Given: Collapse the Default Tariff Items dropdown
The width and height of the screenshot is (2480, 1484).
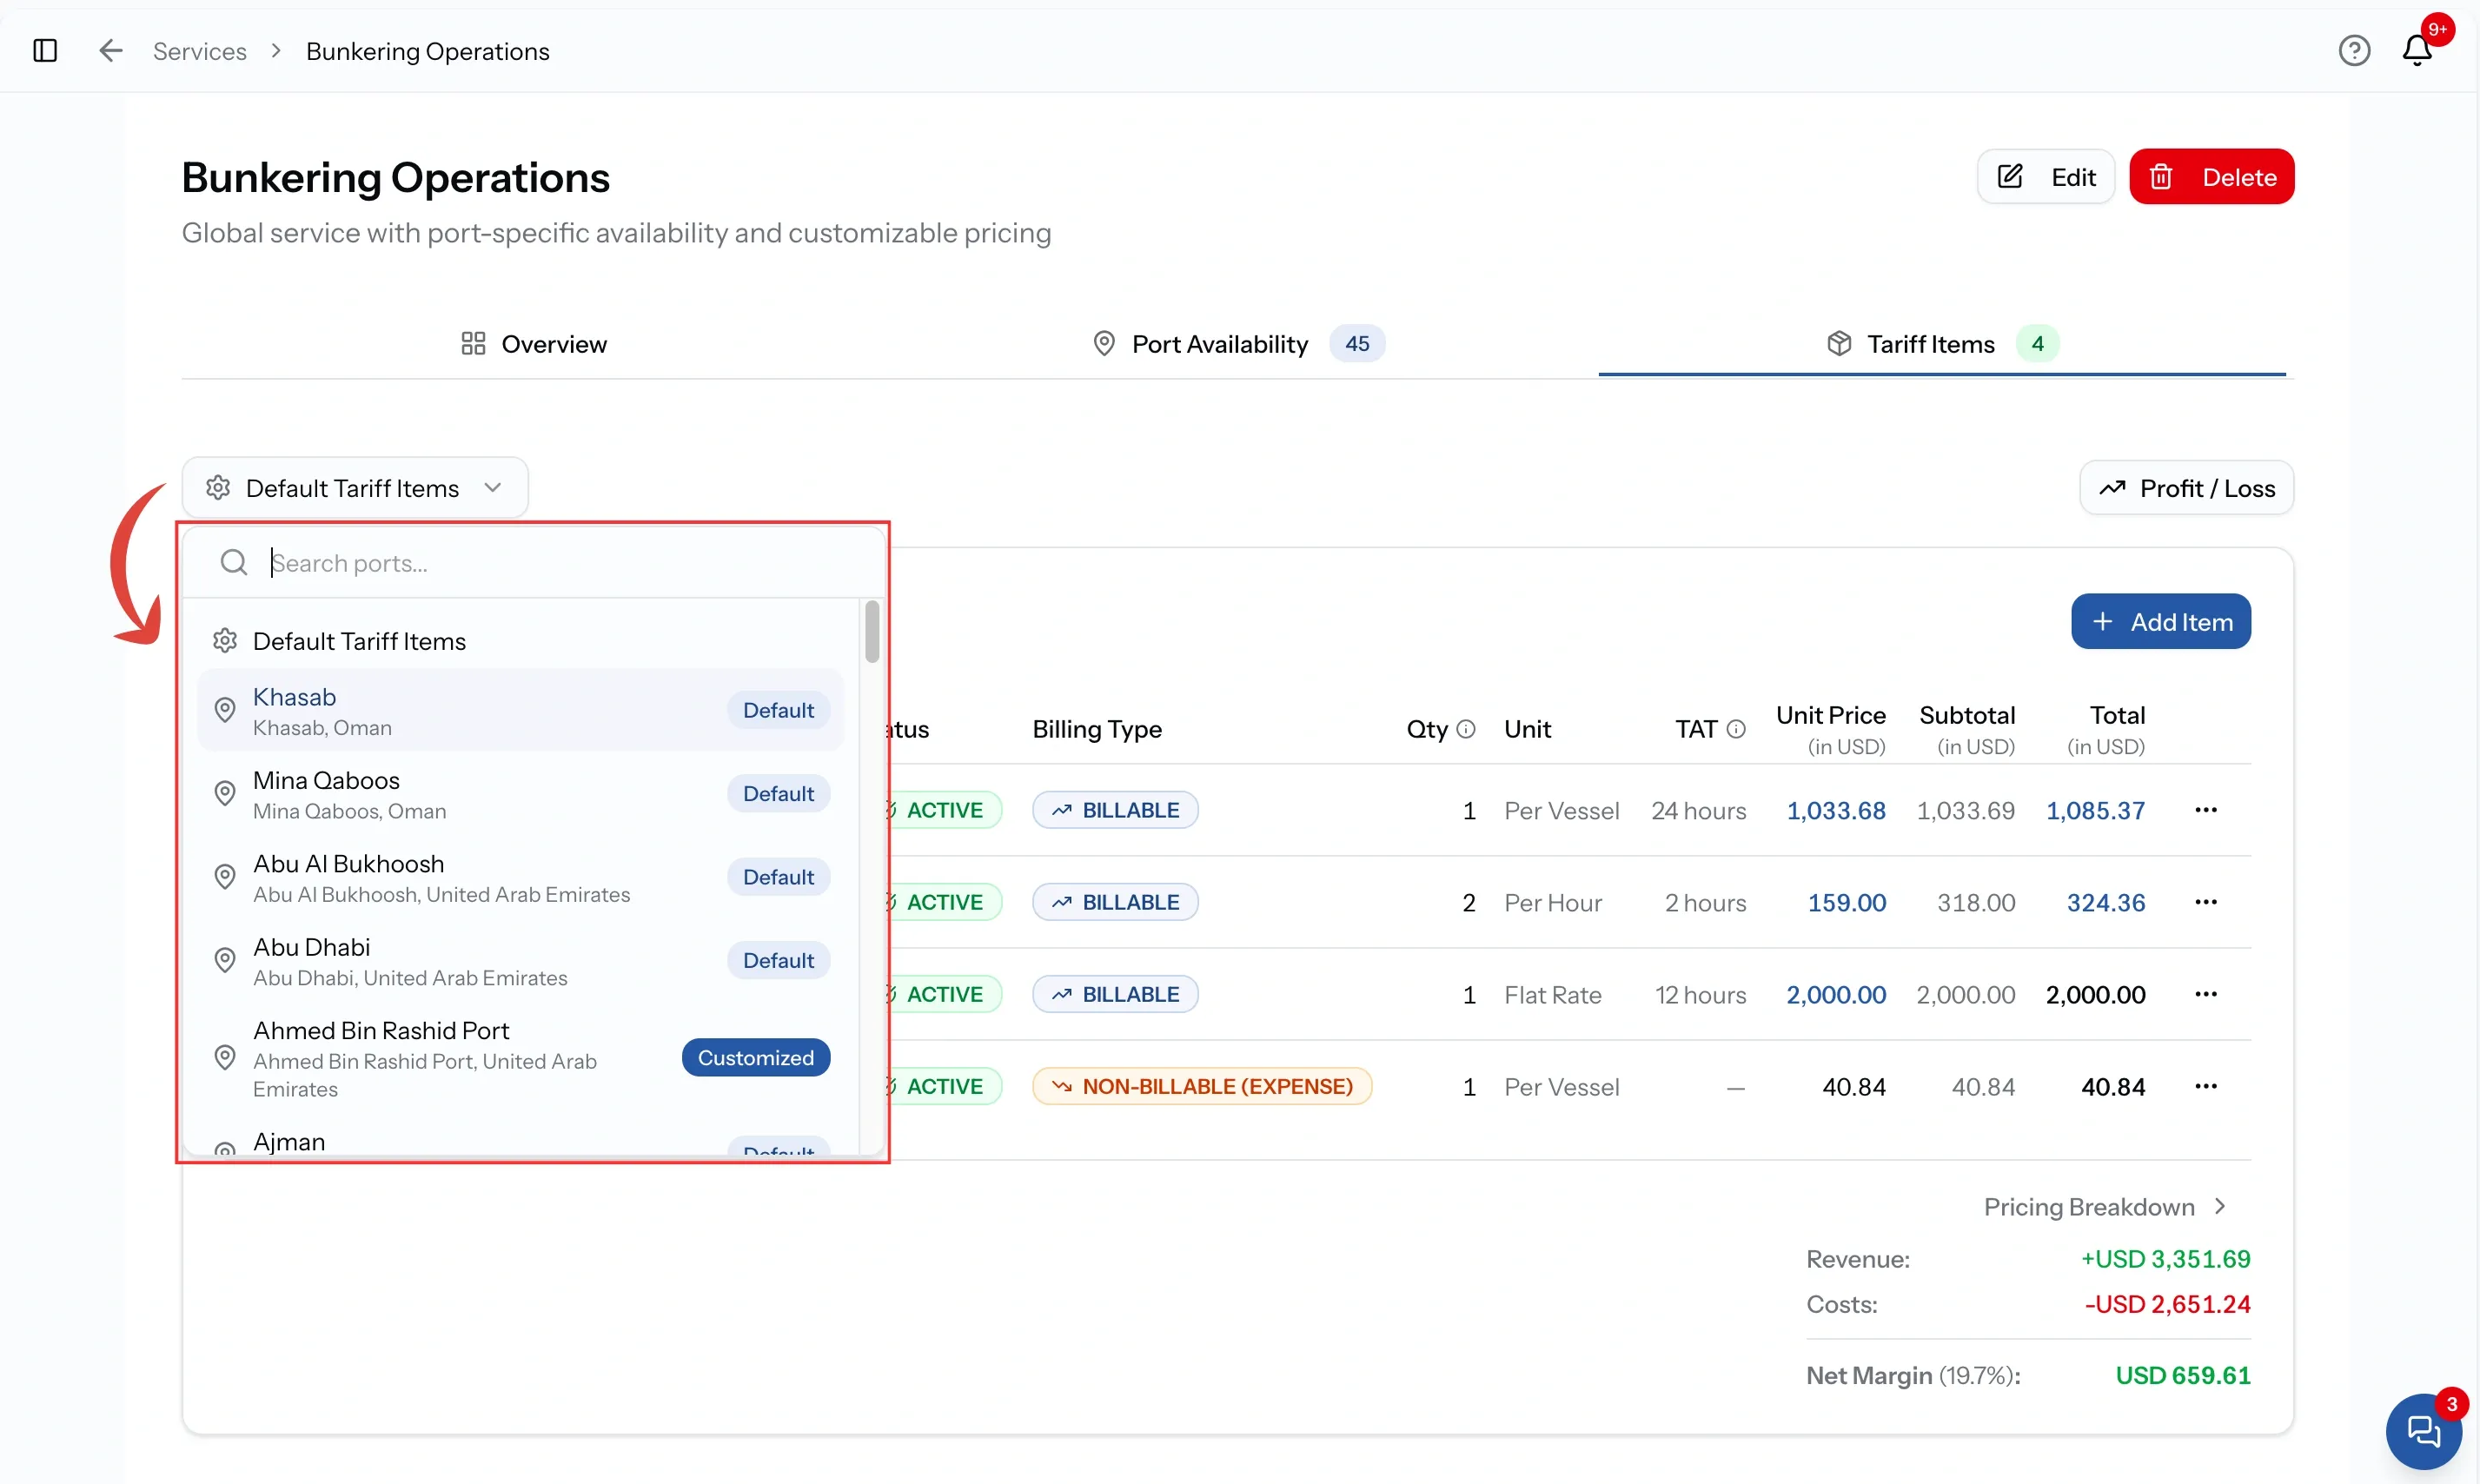Looking at the screenshot, I should click(355, 488).
